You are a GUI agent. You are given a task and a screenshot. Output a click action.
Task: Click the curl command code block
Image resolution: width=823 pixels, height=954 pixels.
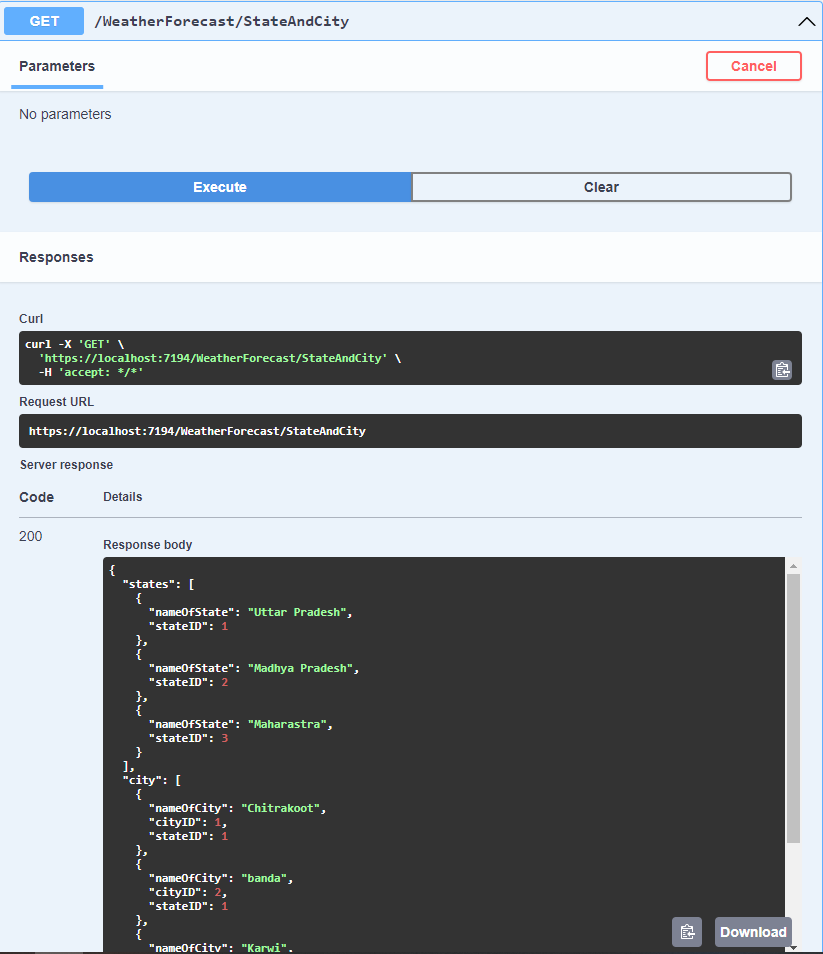(x=410, y=358)
